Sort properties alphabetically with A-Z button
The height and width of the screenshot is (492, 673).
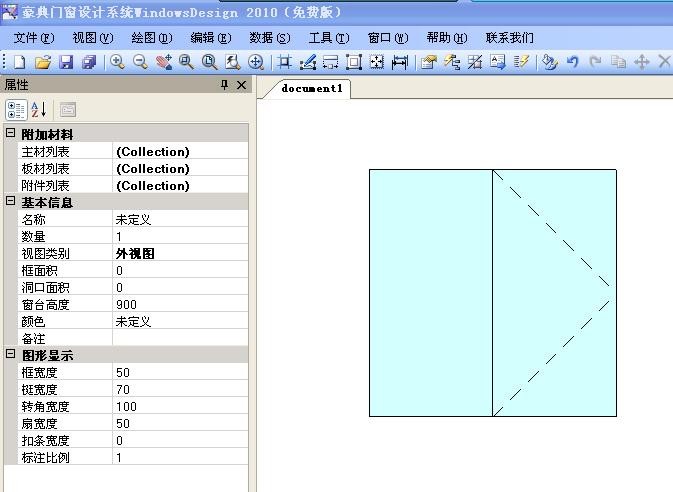pos(39,110)
